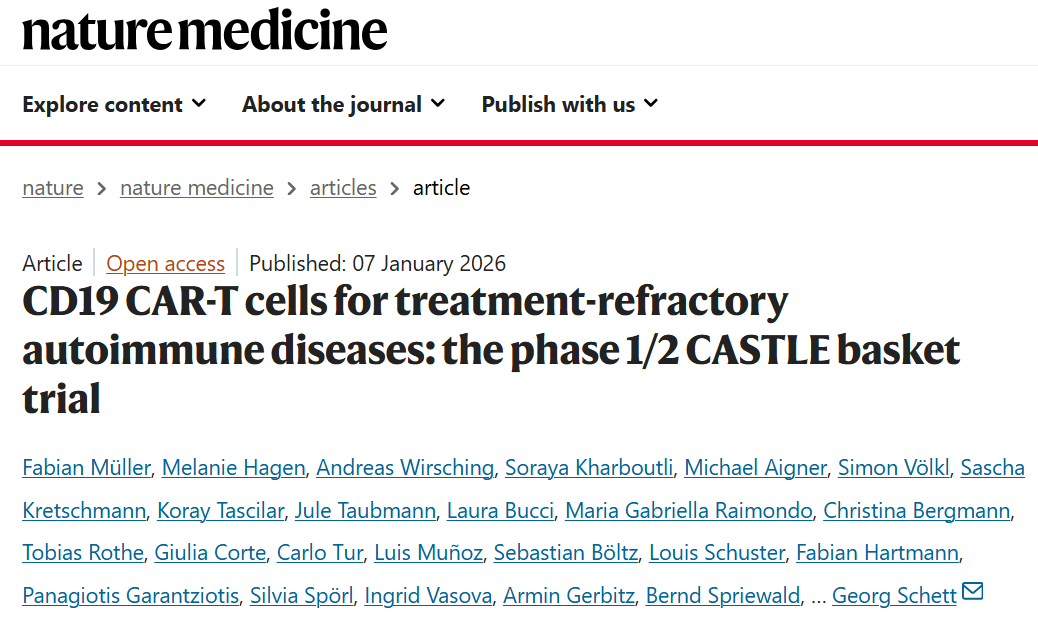Click the envelope icon beside Georg Schett
This screenshot has width=1038, height=617.
[x=972, y=591]
